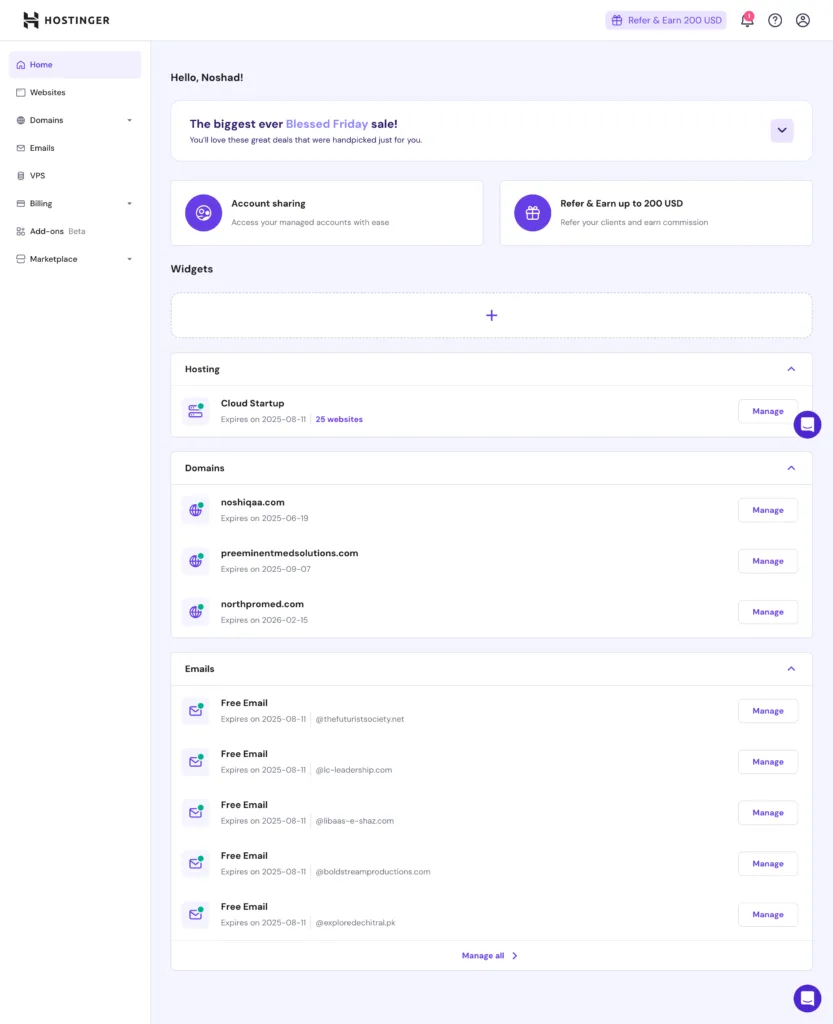The image size is (833, 1024).
Task: Click mail icon for libaas-e-shaz.com email
Action: (x=195, y=812)
